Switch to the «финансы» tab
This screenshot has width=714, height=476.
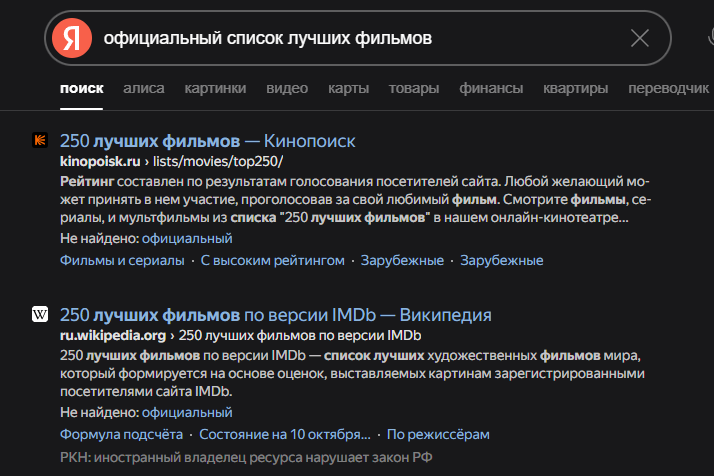(491, 88)
